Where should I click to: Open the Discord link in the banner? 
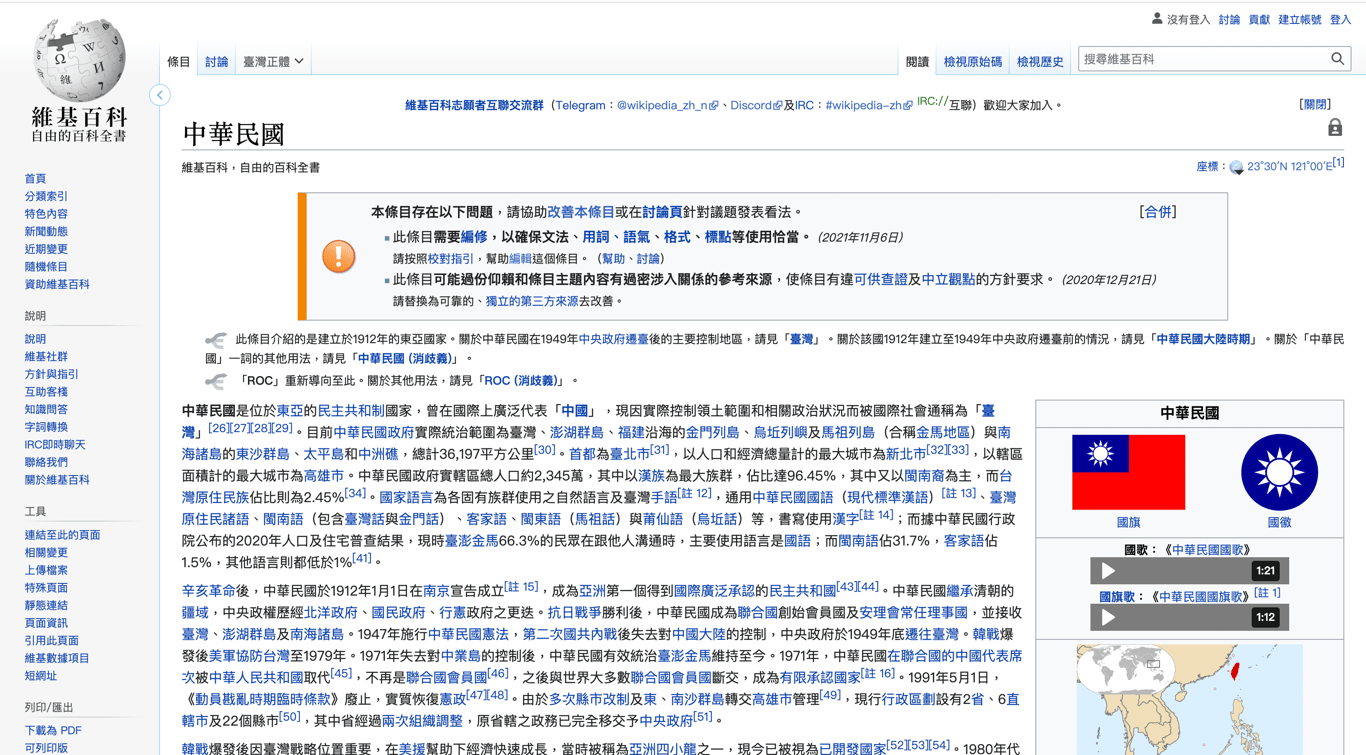click(756, 105)
